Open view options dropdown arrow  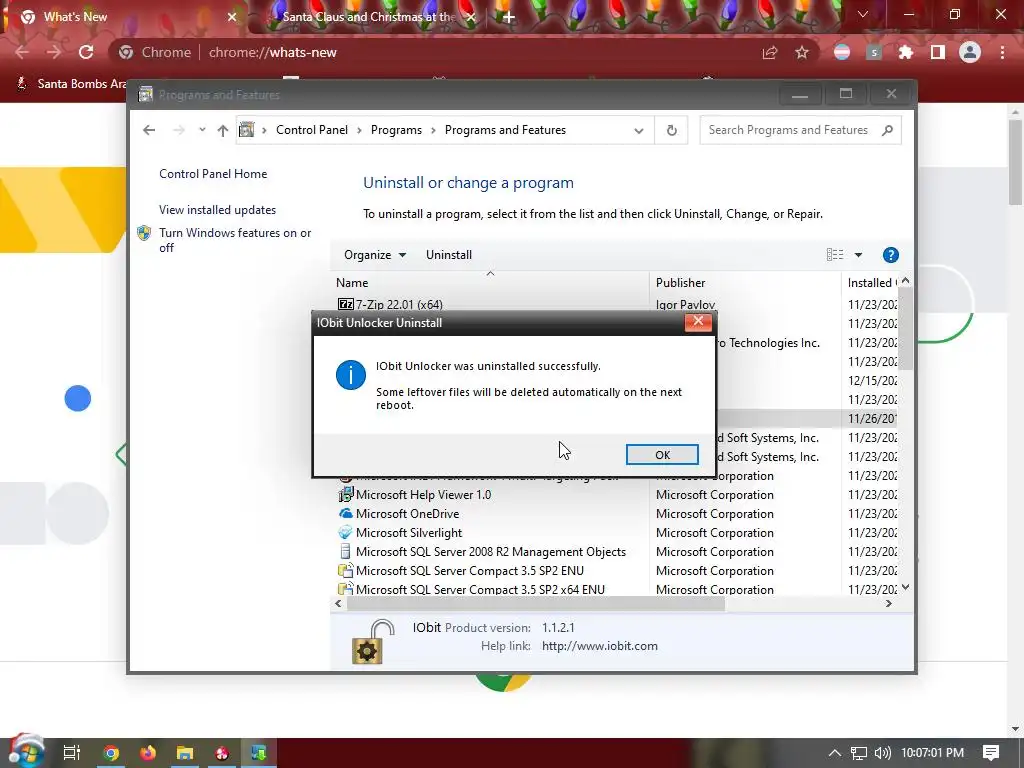[858, 255]
